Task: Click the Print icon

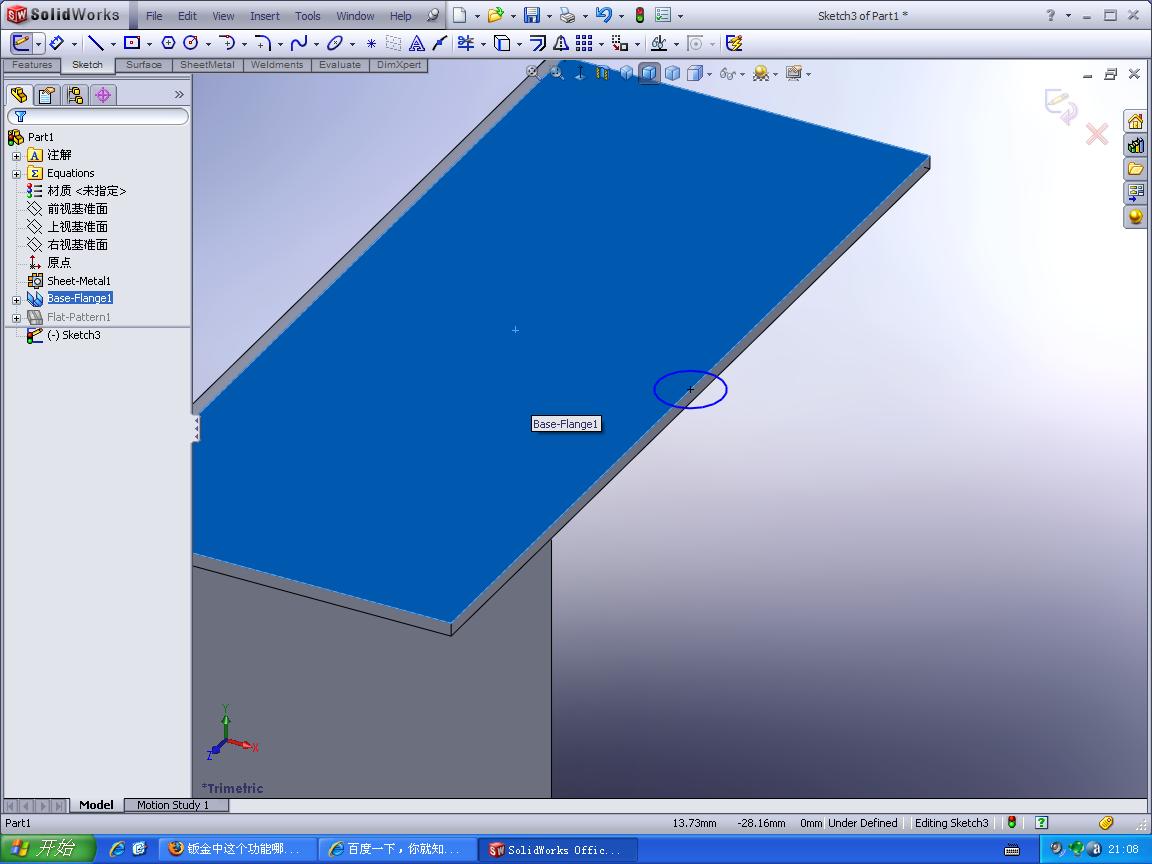Action: coord(567,15)
